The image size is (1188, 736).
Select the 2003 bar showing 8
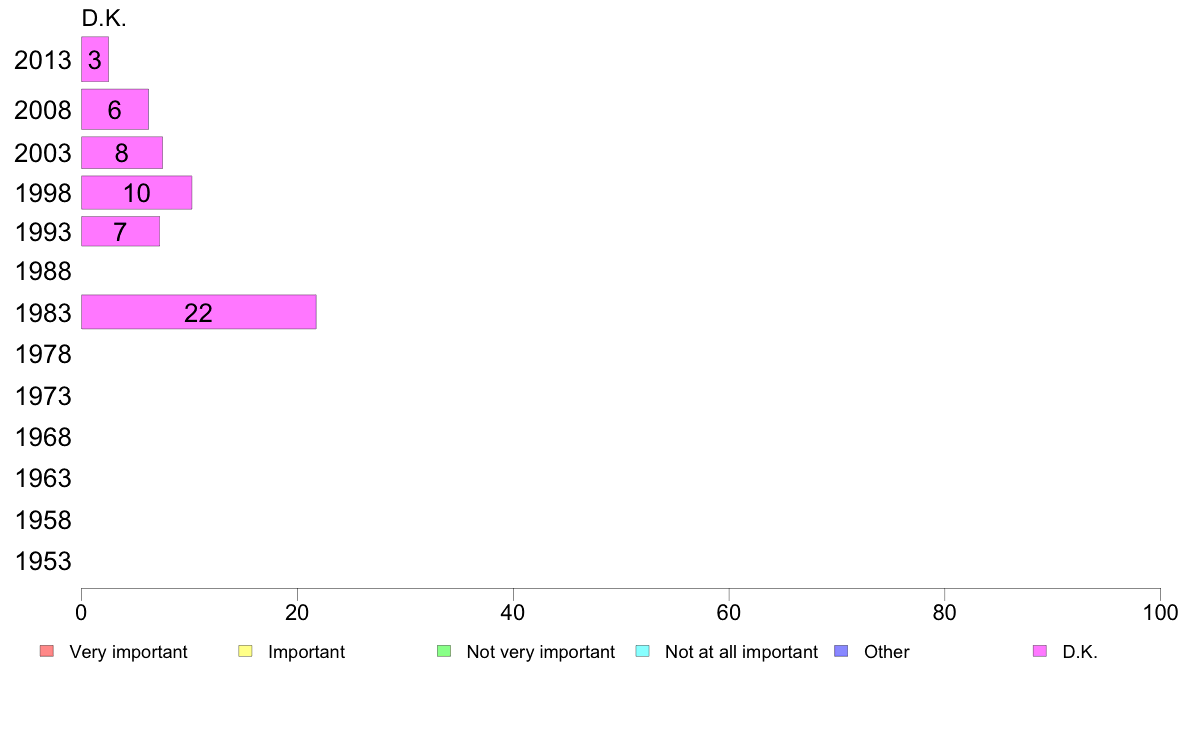[x=121, y=152]
